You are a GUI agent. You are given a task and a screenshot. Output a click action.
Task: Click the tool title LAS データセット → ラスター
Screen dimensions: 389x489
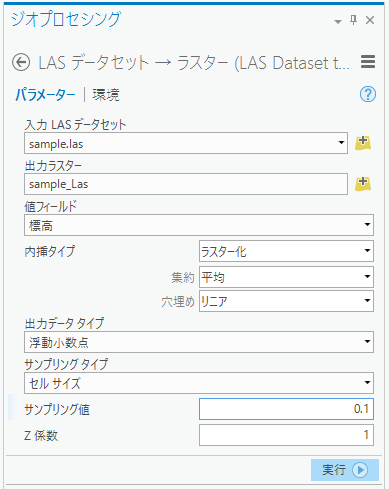click(x=193, y=63)
